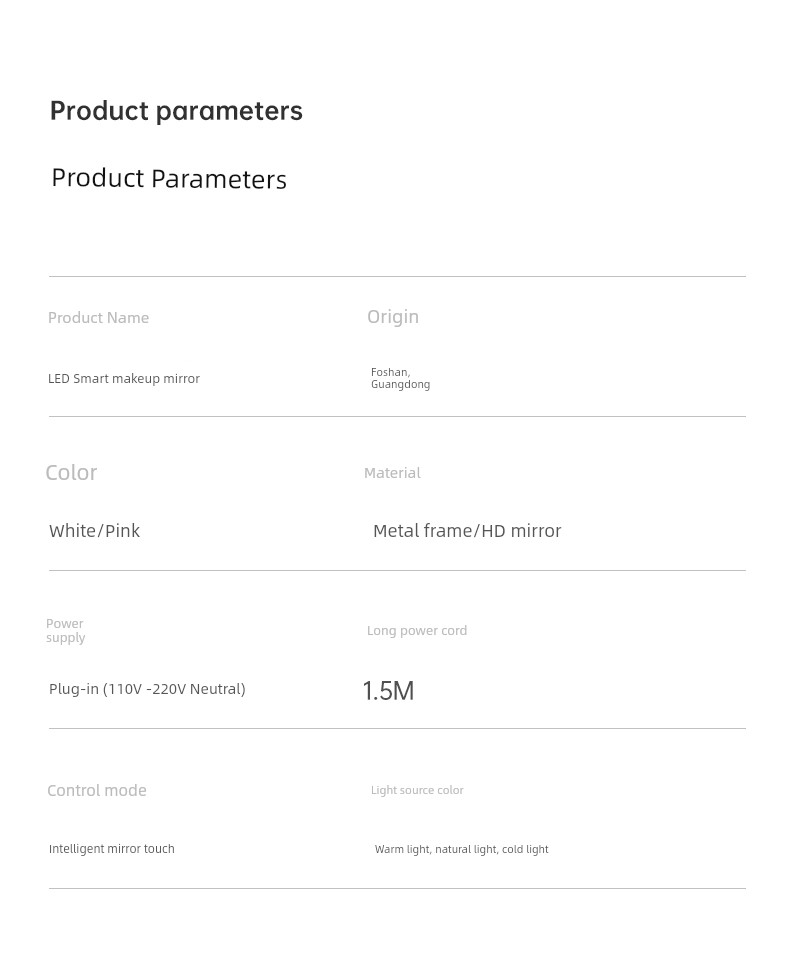Select the 'Color' label
The width and height of the screenshot is (790, 964).
[x=71, y=473]
